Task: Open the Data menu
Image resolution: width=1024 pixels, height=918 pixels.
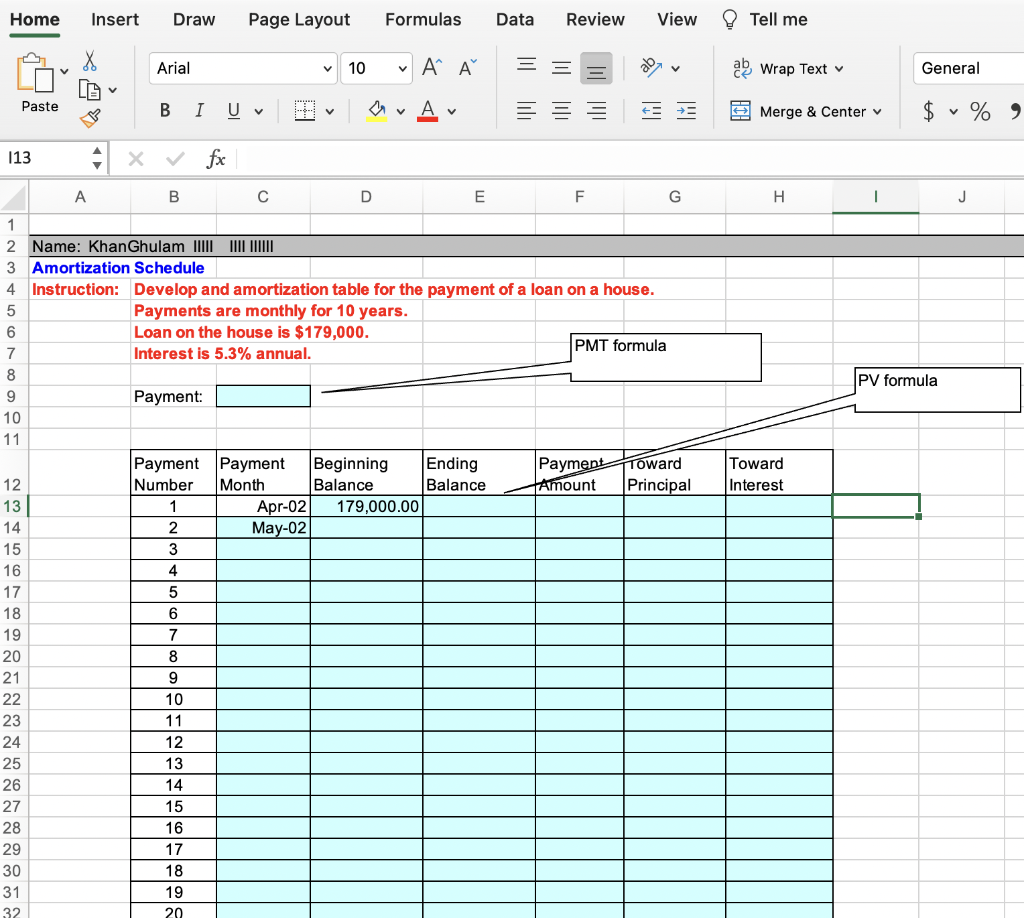Action: click(514, 19)
